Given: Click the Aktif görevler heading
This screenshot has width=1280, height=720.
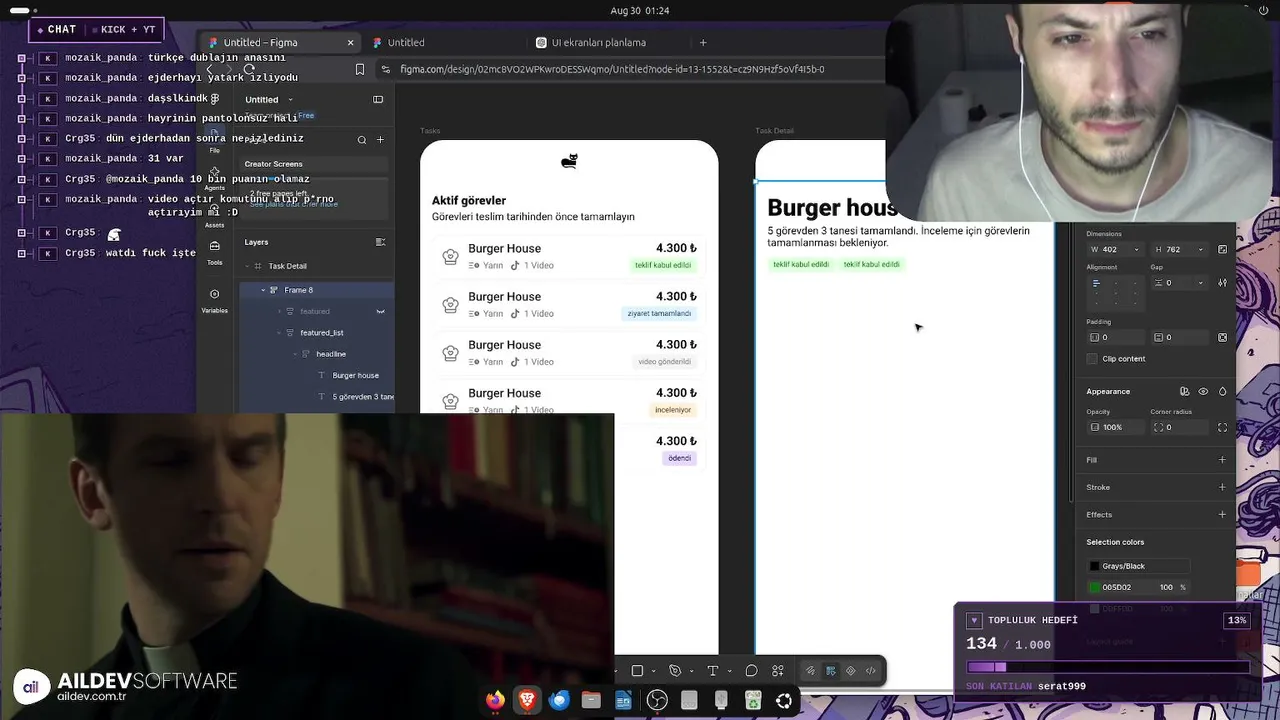Looking at the screenshot, I should coord(469,200).
